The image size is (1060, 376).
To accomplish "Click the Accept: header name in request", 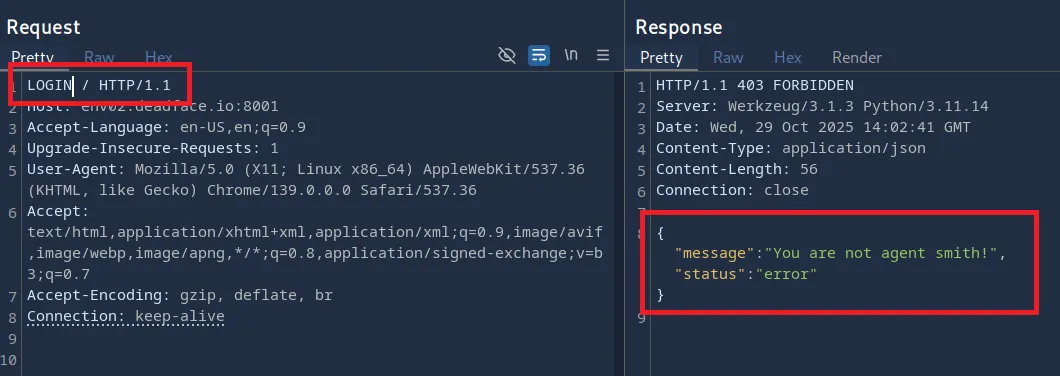I will coord(57,211).
